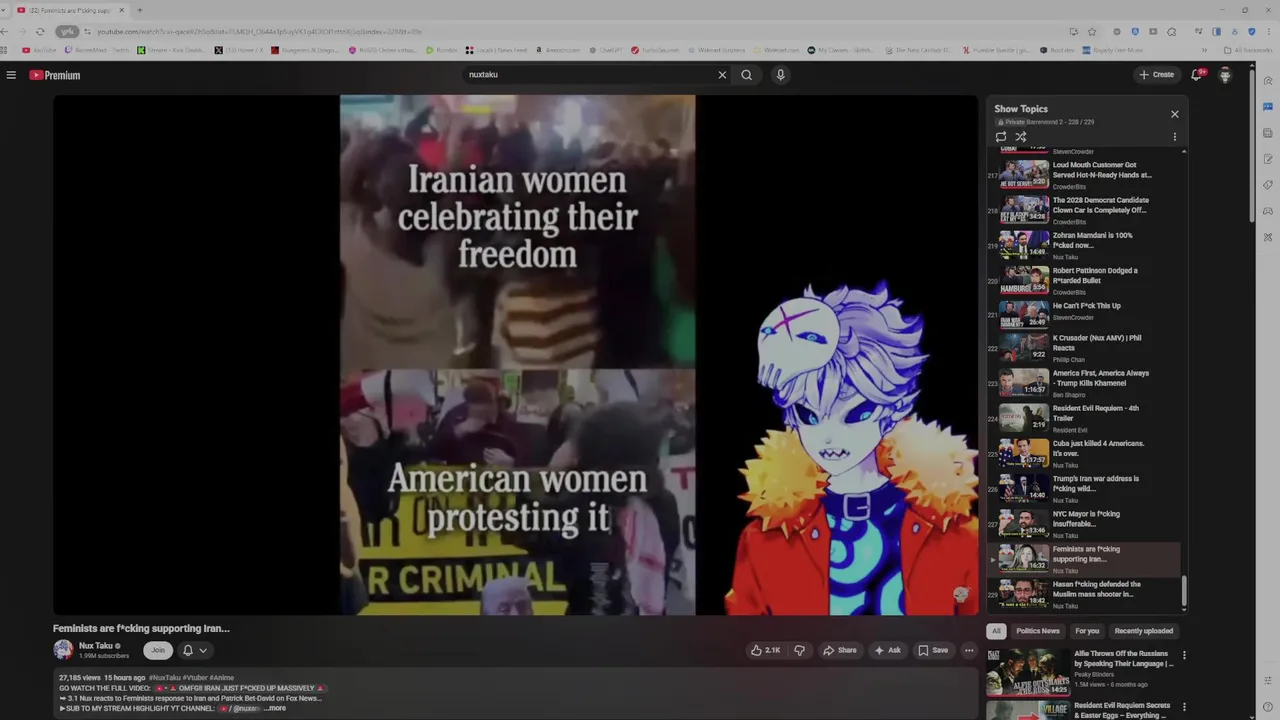Close the Show Topics playlist panel

tap(1175, 114)
